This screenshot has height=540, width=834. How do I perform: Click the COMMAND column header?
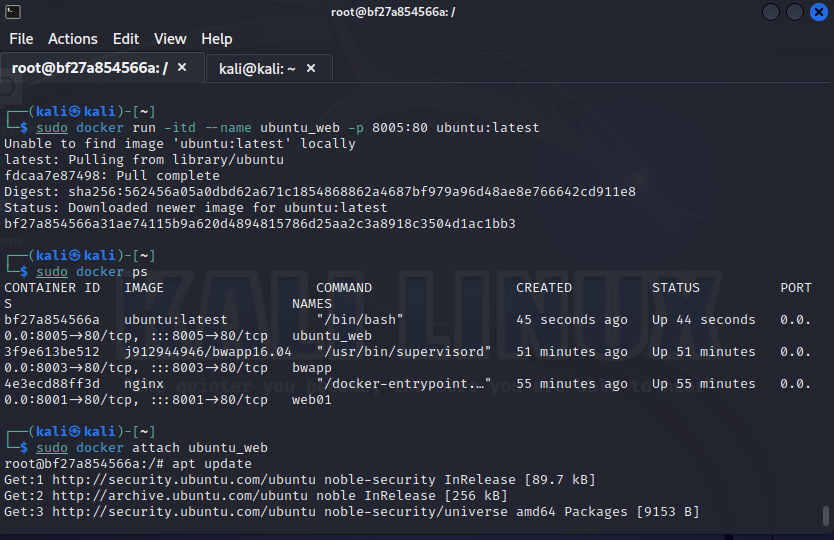(344, 288)
